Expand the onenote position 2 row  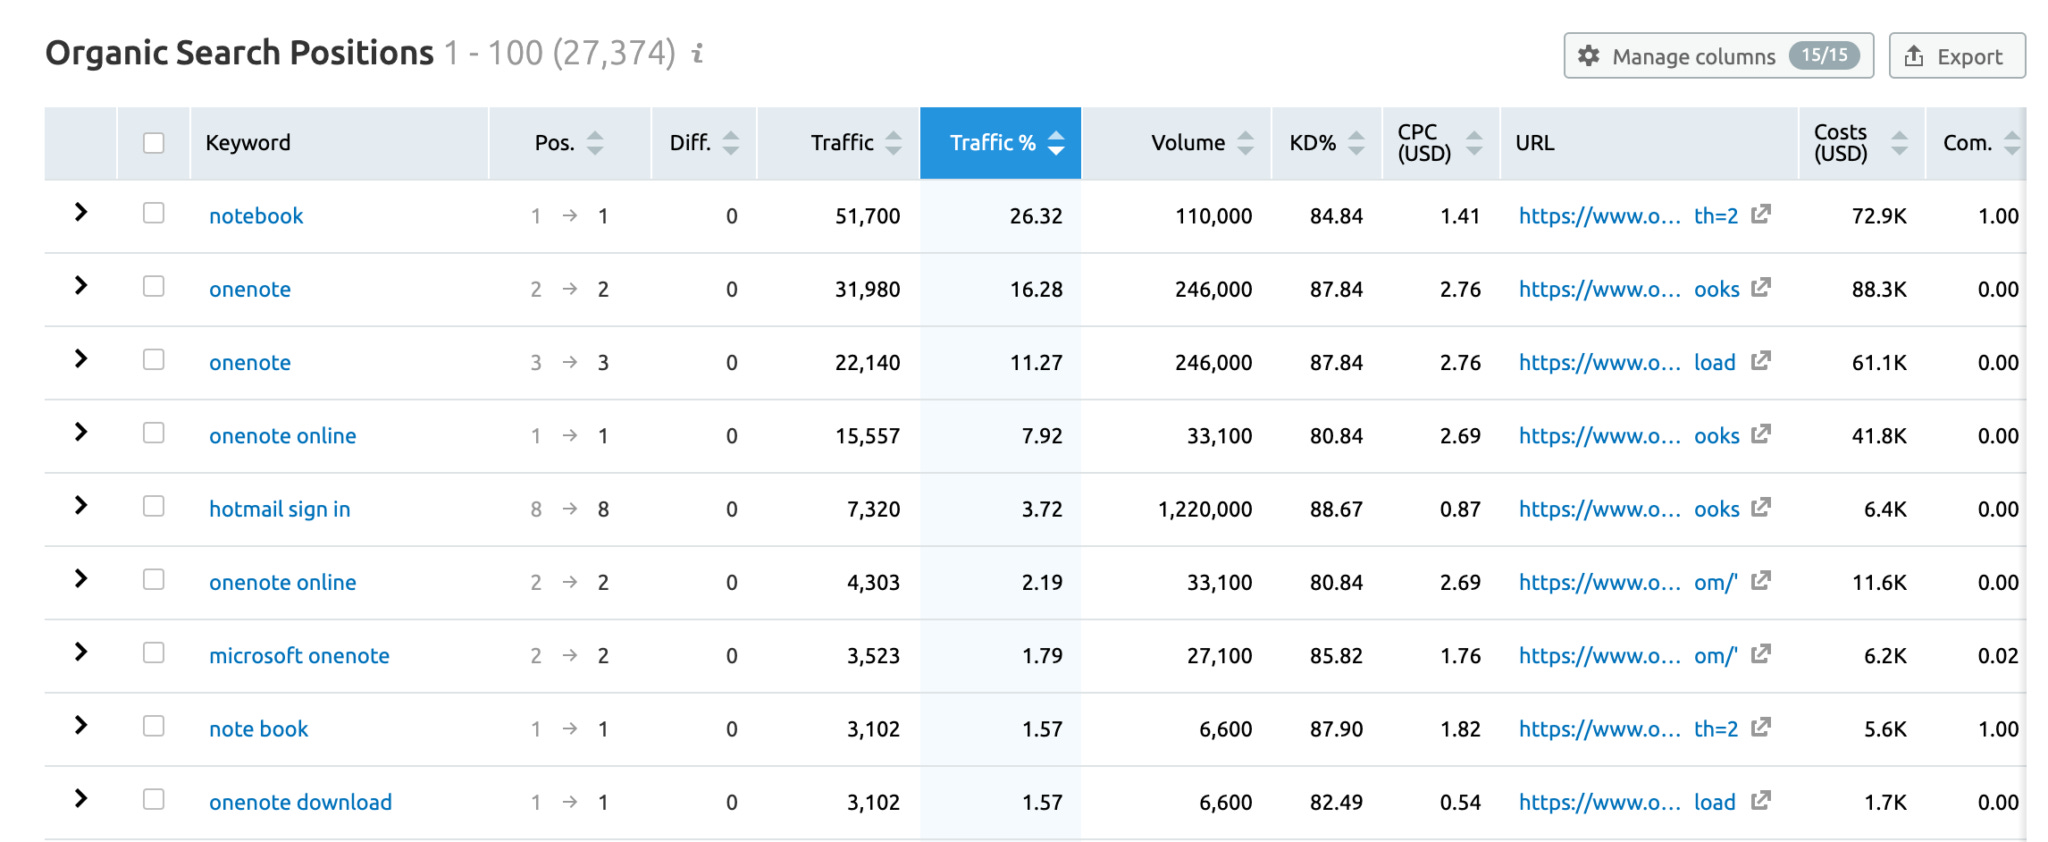(81, 285)
